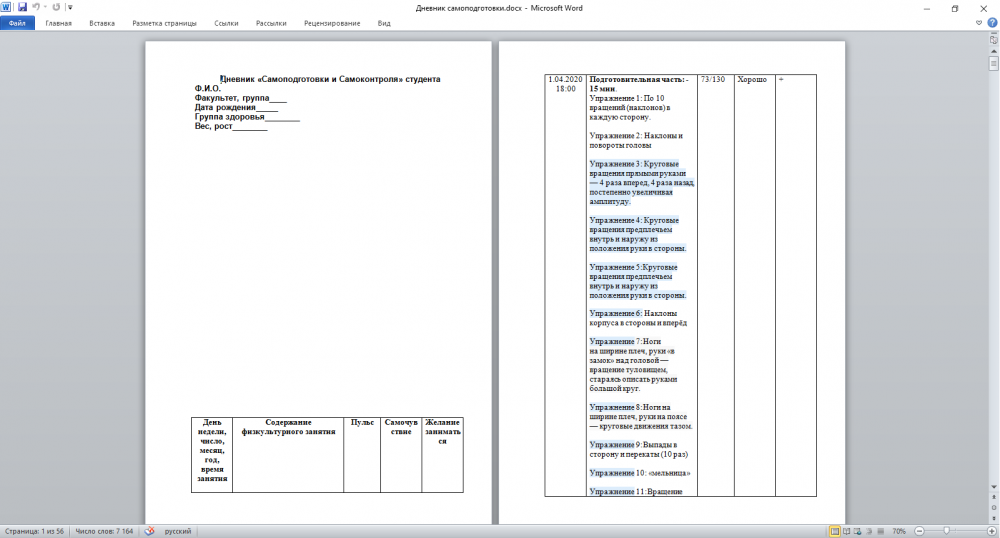The width and height of the screenshot is (1000, 538).
Task: Redo the last action
Action: click(x=56, y=7)
